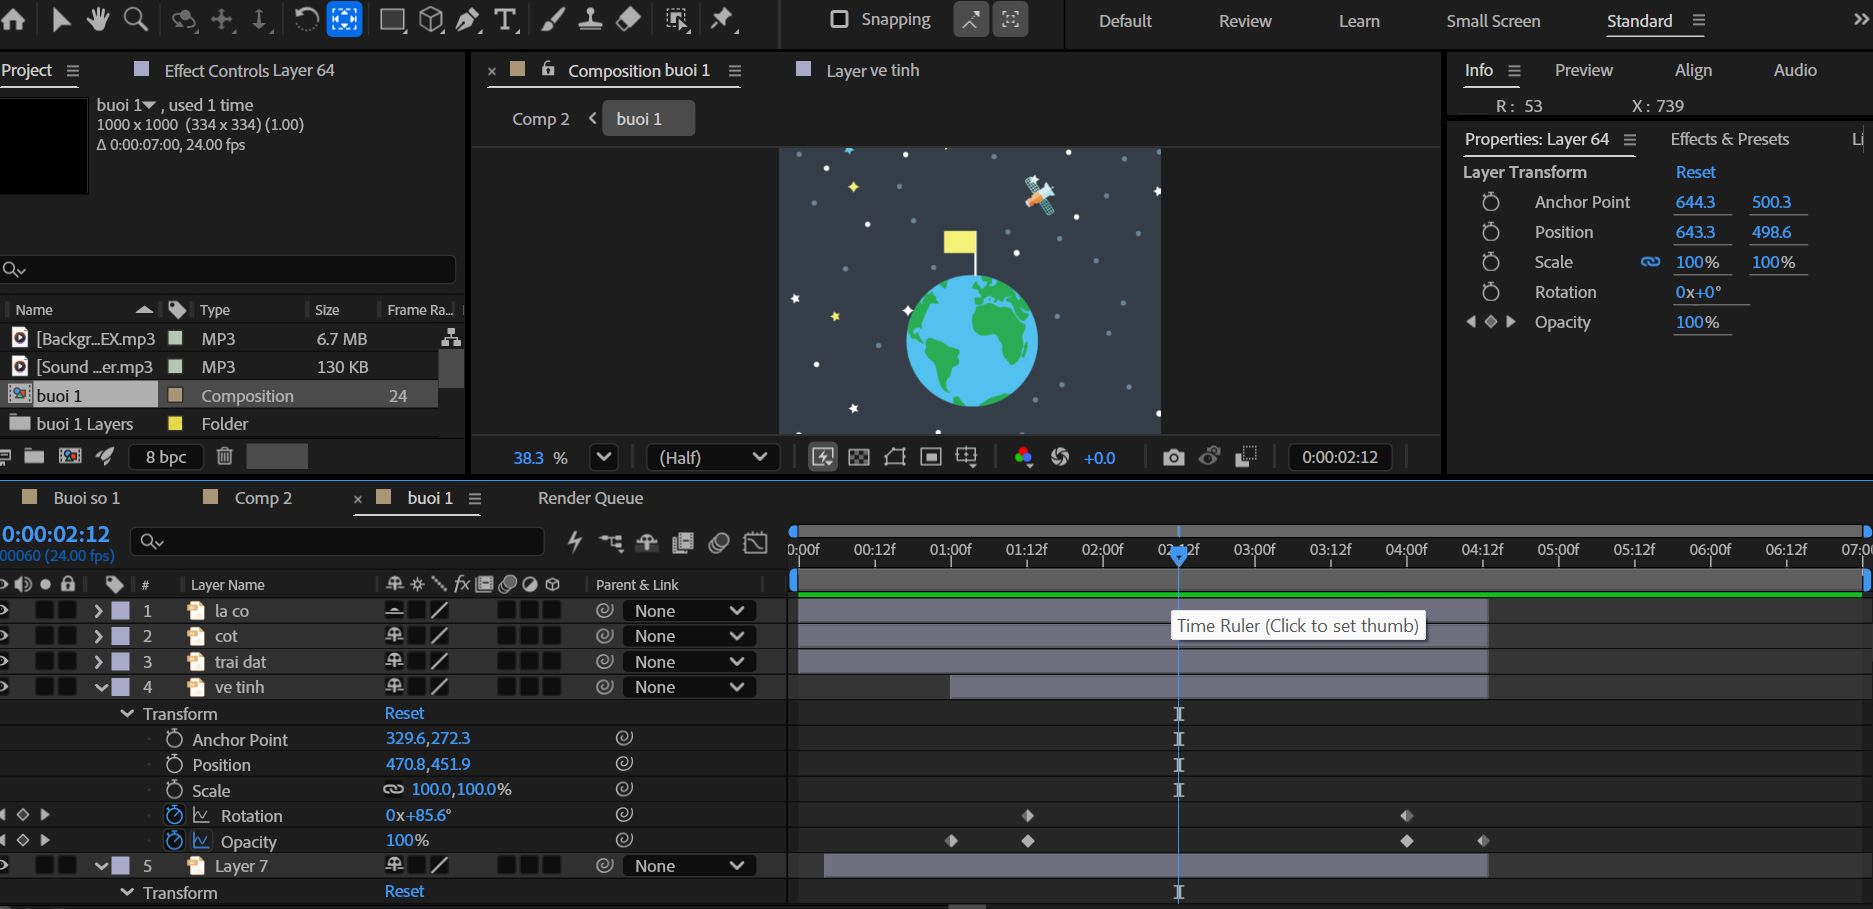1873x909 pixels.
Task: Toggle the Opacity stopwatch of ve tinh
Action: point(174,841)
